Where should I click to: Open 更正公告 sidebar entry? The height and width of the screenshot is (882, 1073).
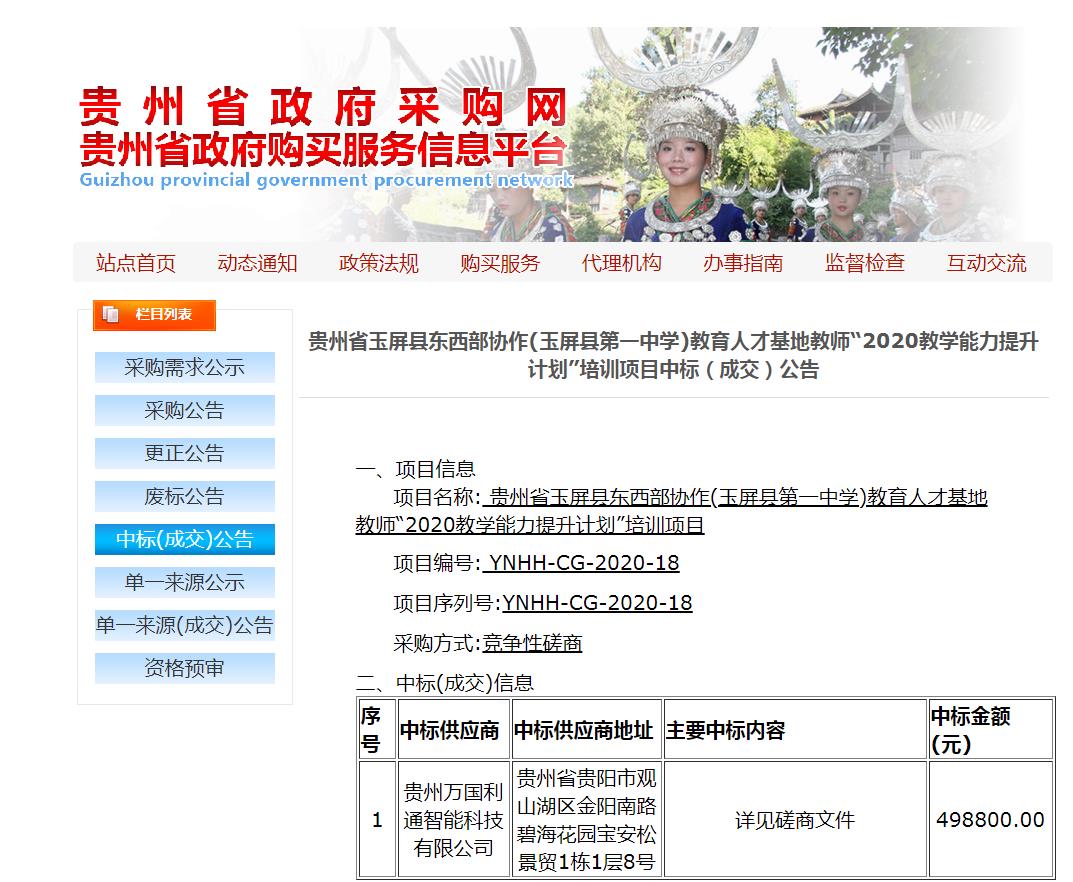pyautogui.click(x=184, y=453)
